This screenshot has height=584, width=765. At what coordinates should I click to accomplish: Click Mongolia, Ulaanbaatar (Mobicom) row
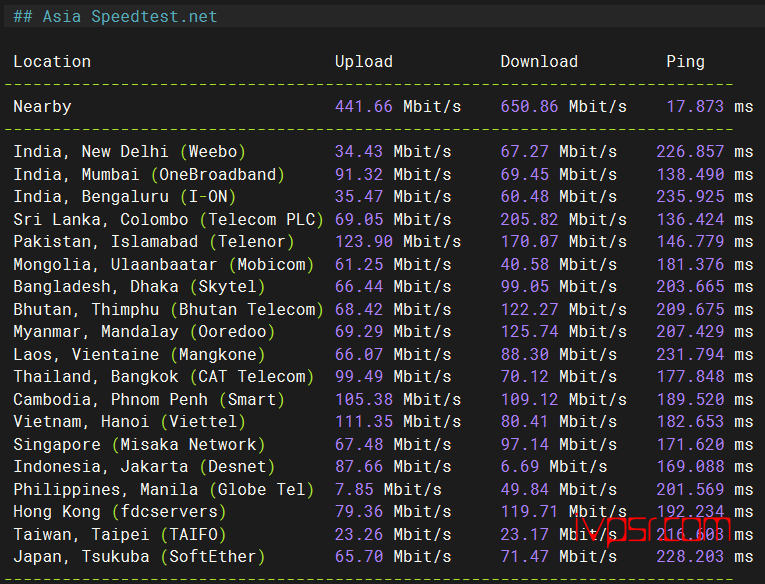[x=383, y=264]
